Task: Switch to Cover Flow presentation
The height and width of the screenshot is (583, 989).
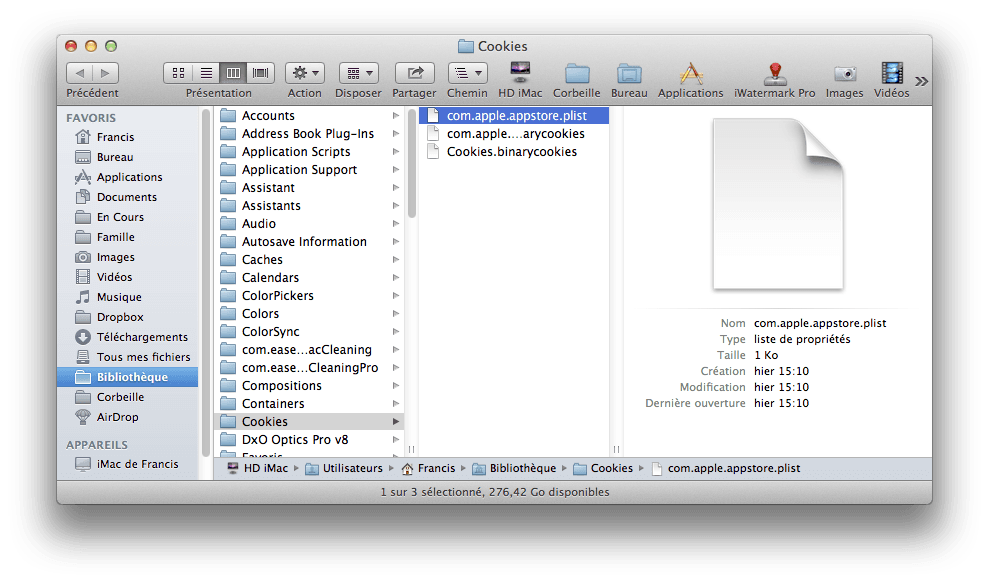Action: [260, 73]
